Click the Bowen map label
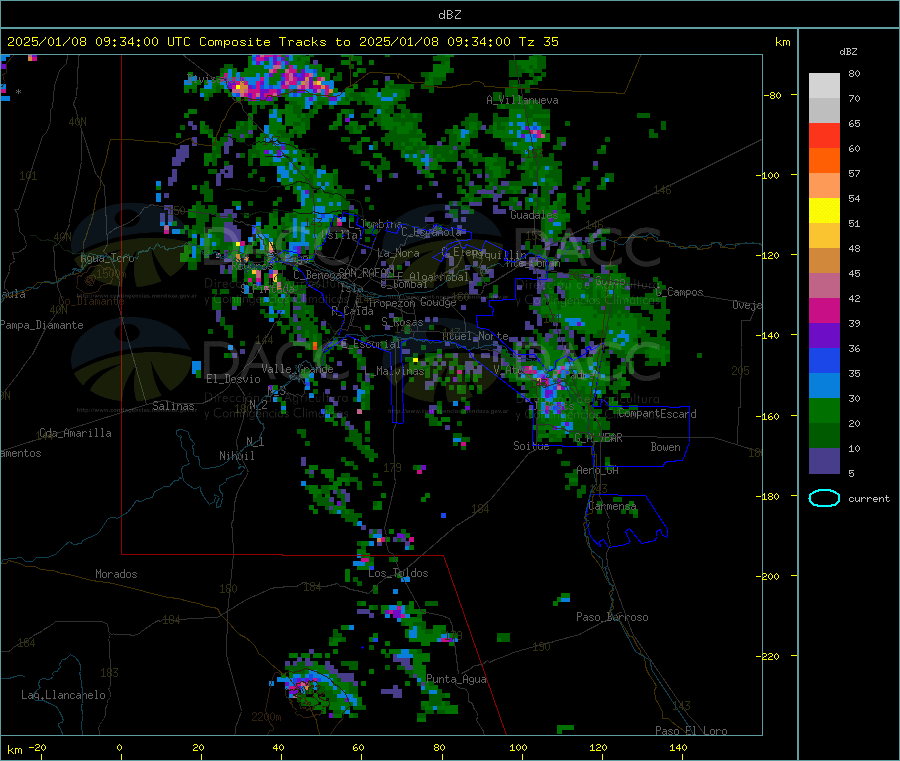 click(x=665, y=448)
